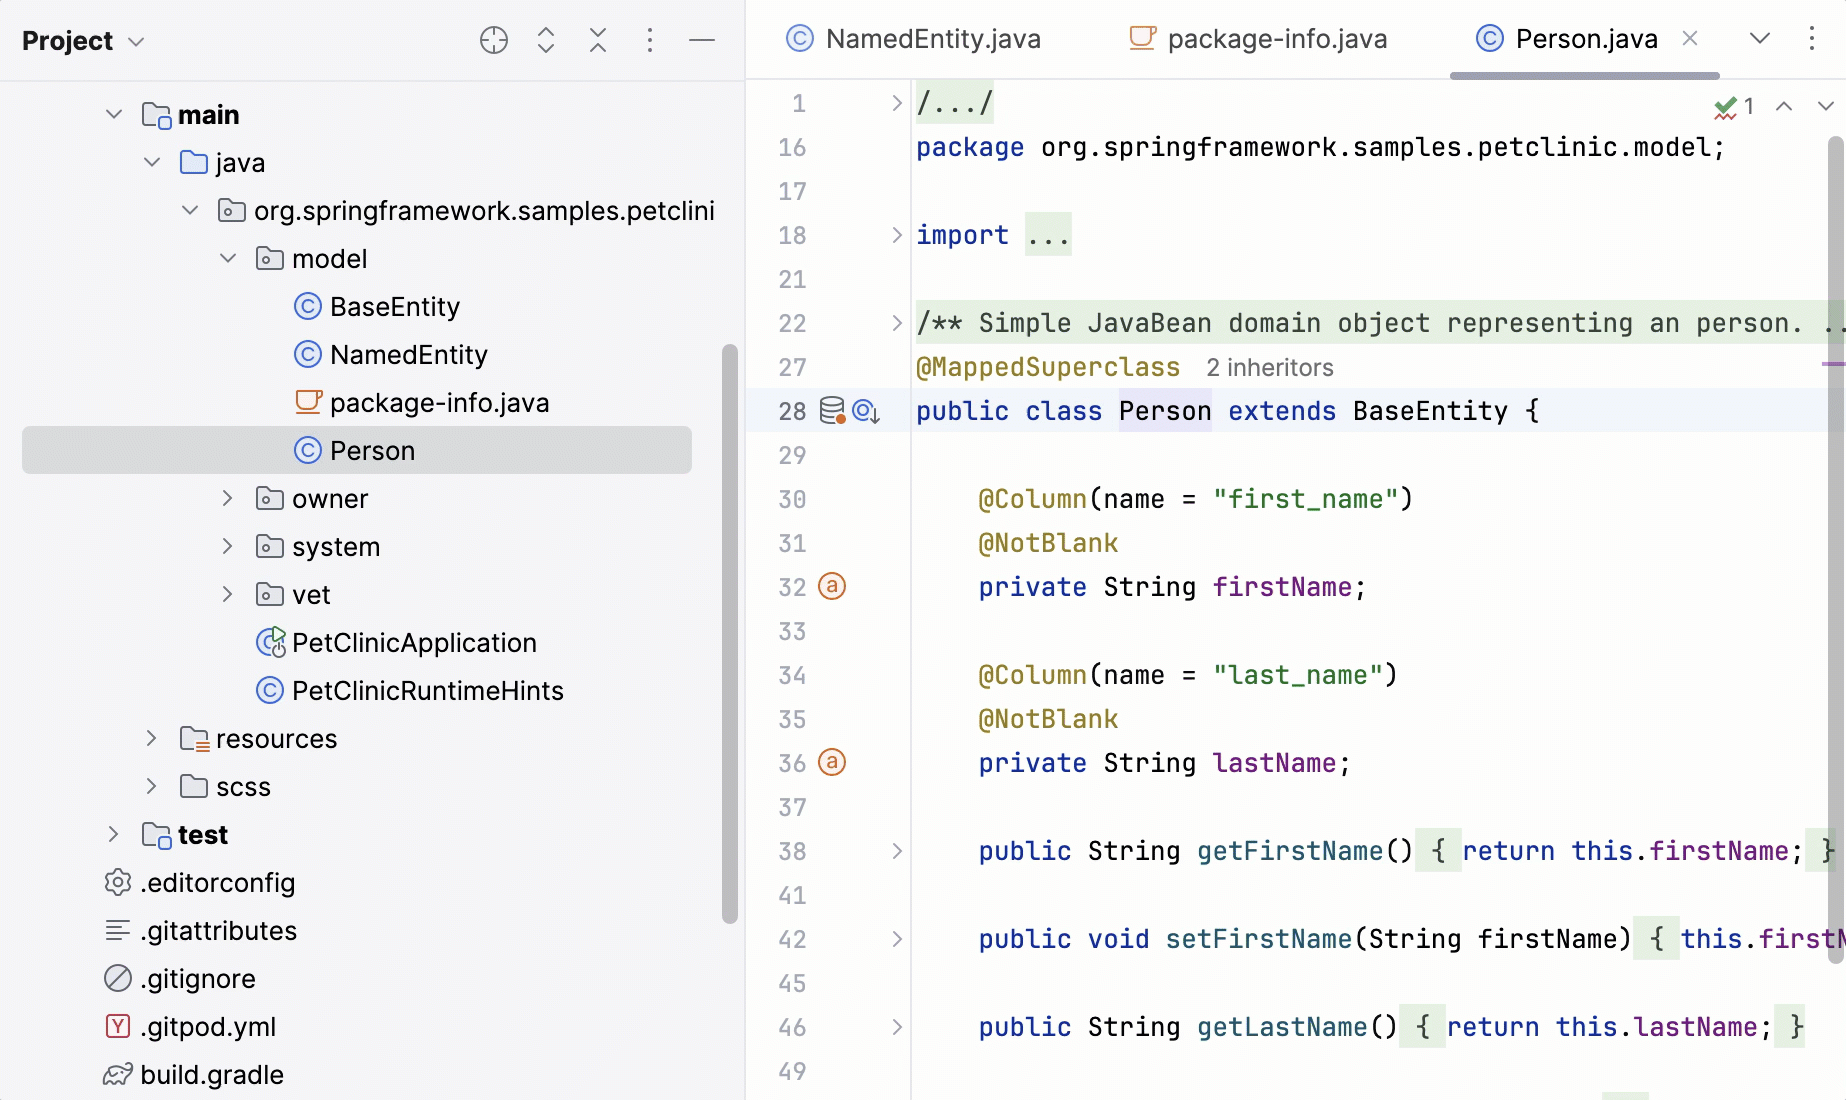This screenshot has height=1100, width=1846.
Task: Click the Select Opened File crosshair icon
Action: (493, 40)
